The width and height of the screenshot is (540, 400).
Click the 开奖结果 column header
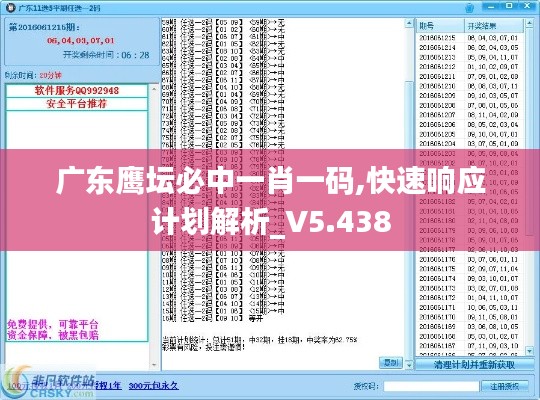[494, 26]
